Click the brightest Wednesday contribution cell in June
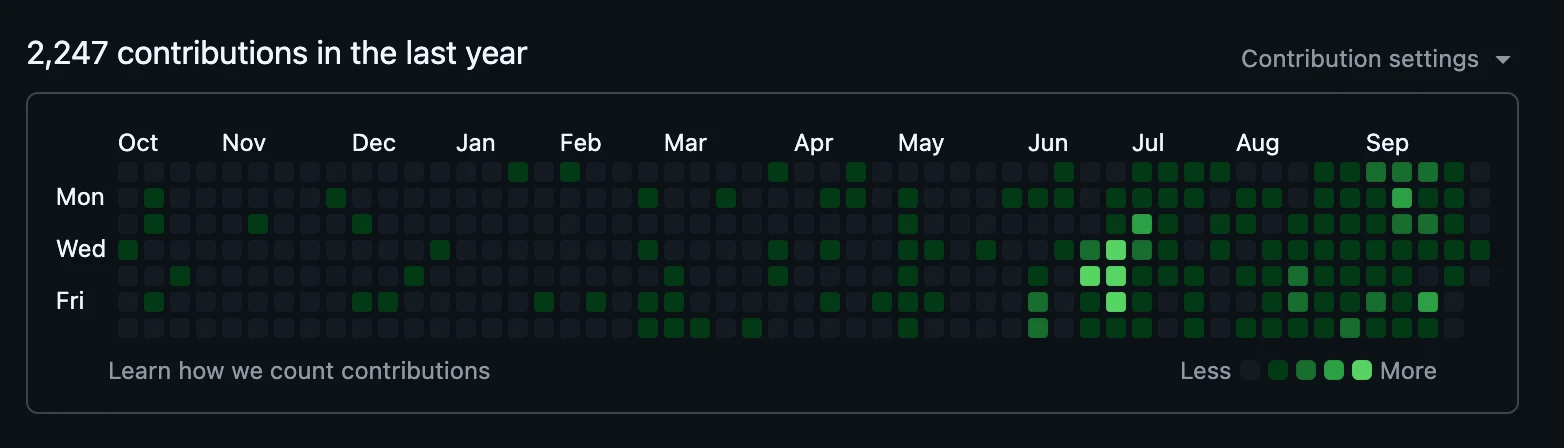This screenshot has height=448, width=1564. pyautogui.click(x=1116, y=249)
